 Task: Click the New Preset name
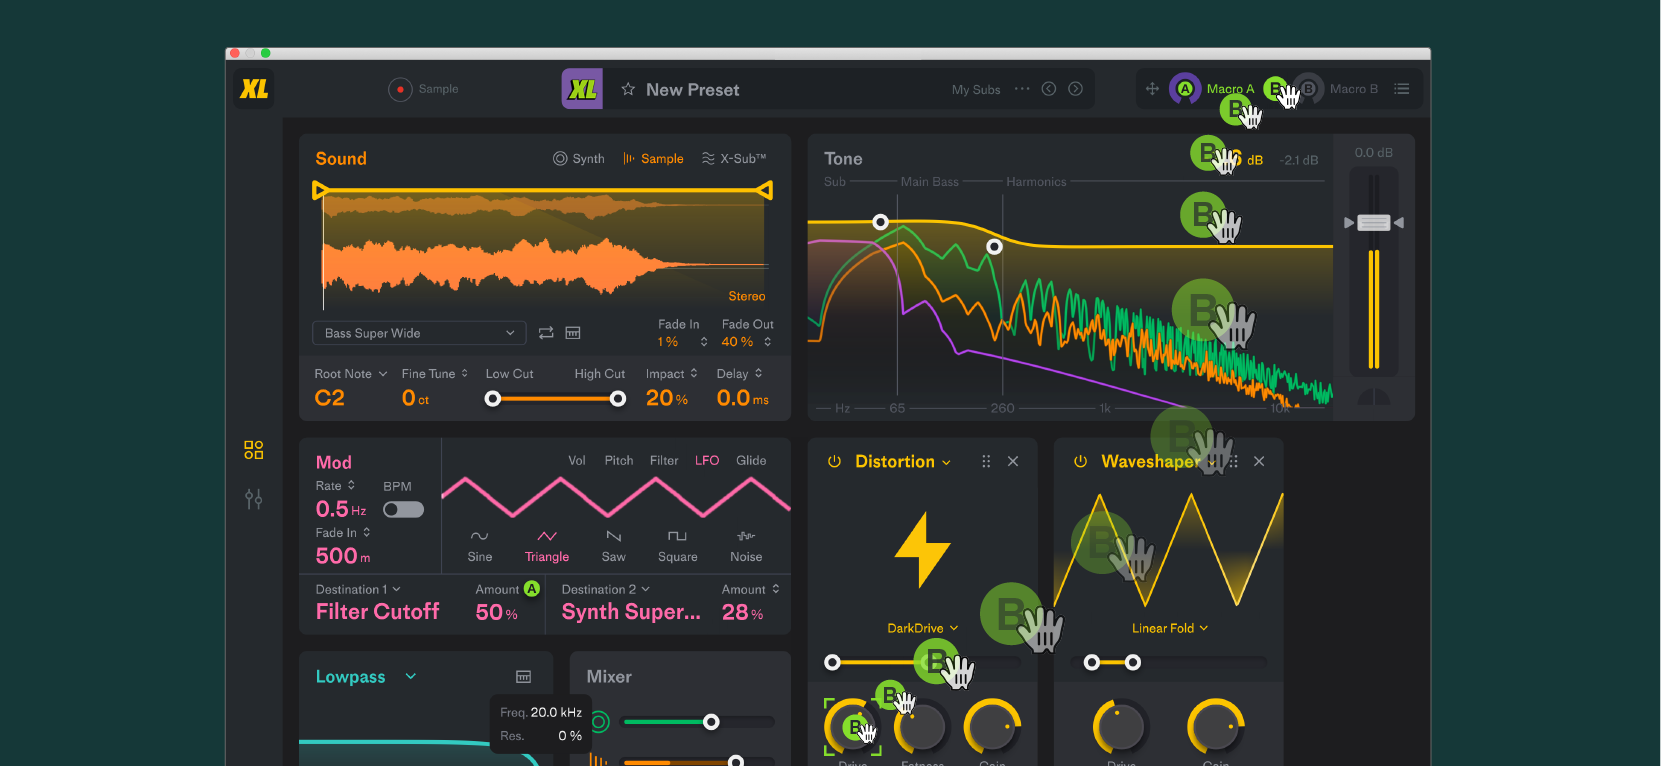point(693,89)
